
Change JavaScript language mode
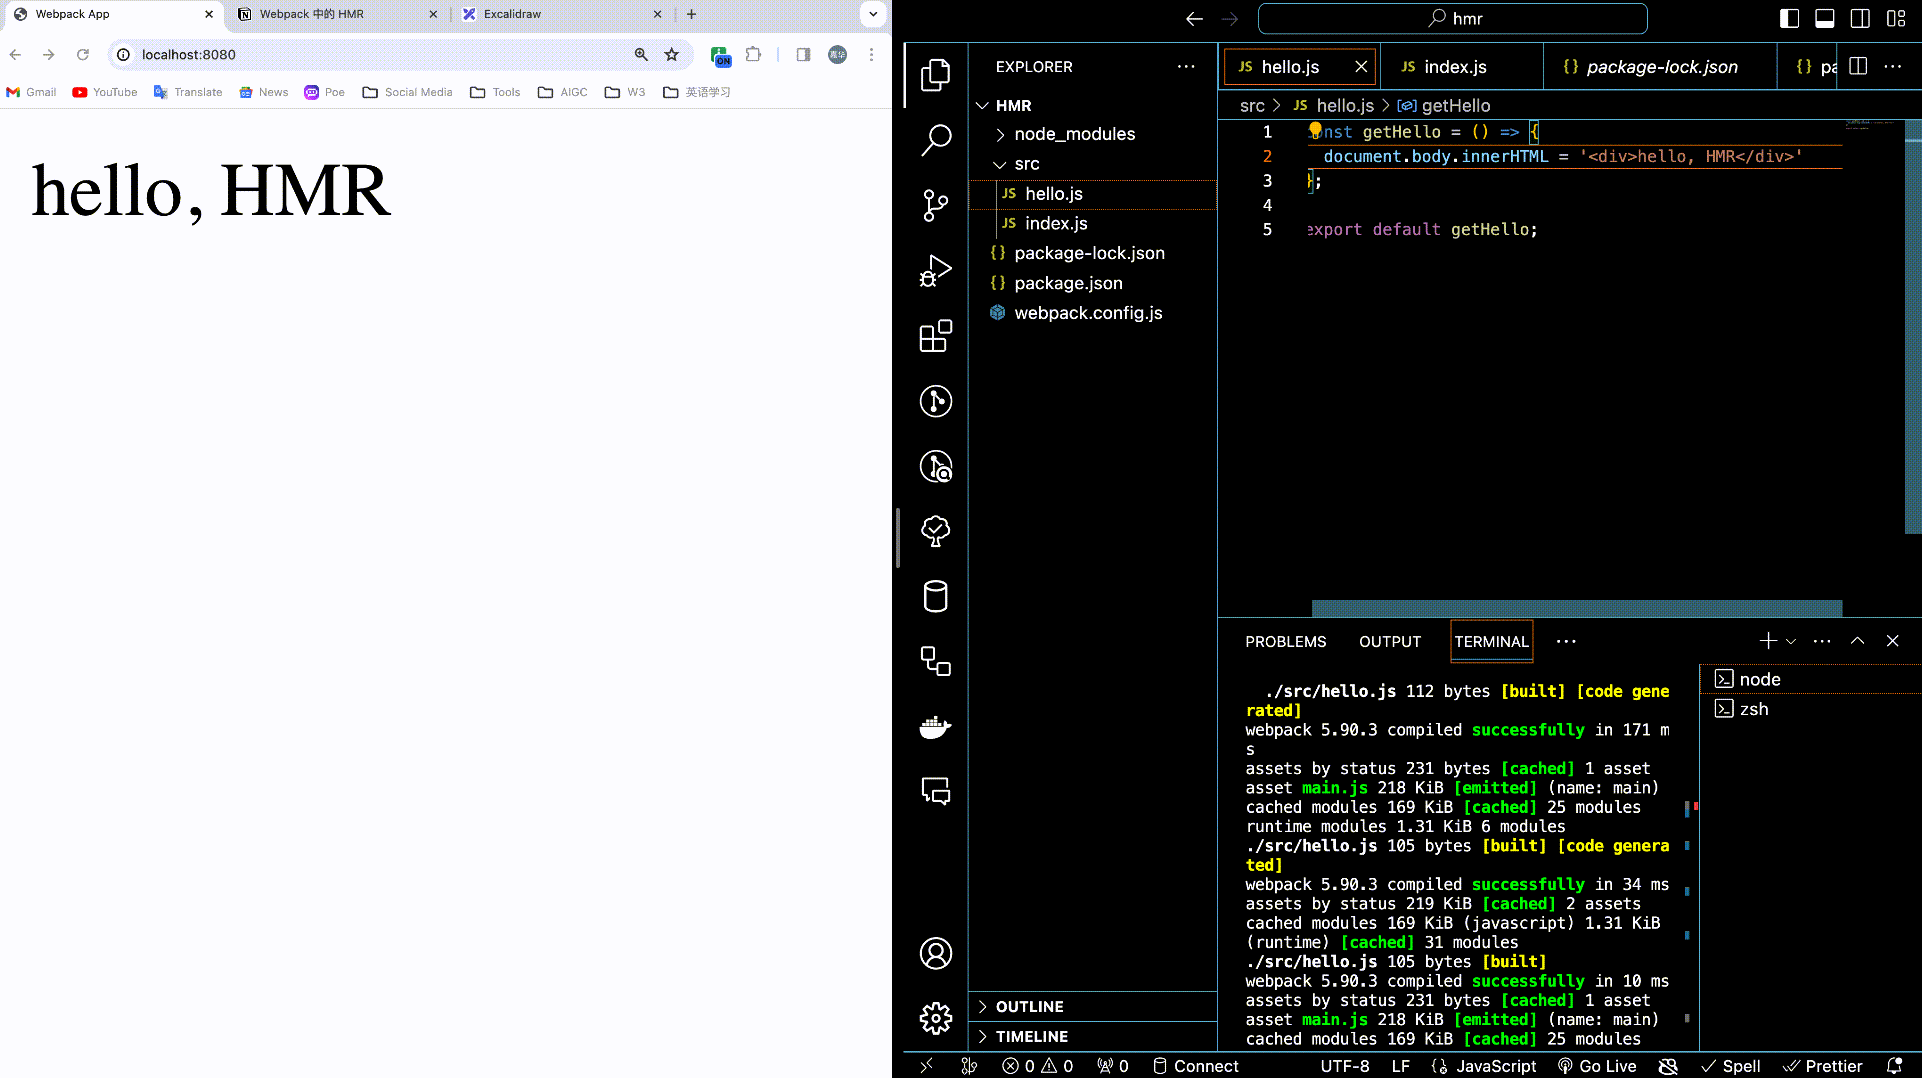[1496, 1066]
